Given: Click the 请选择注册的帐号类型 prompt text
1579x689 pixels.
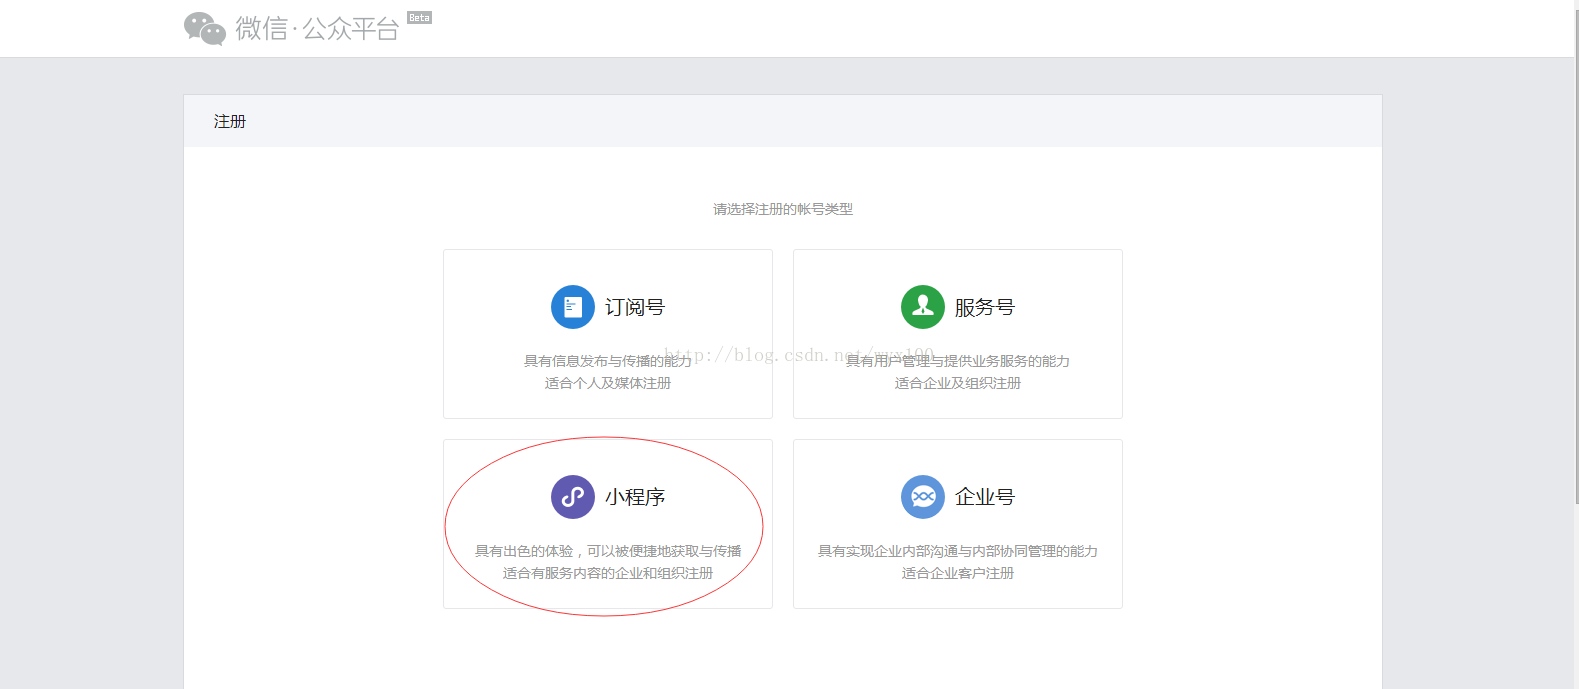Looking at the screenshot, I should pos(783,209).
